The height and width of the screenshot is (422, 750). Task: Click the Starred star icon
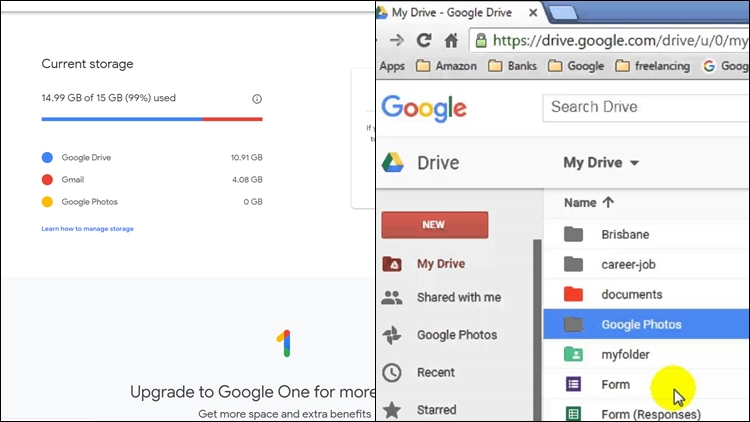(392, 410)
